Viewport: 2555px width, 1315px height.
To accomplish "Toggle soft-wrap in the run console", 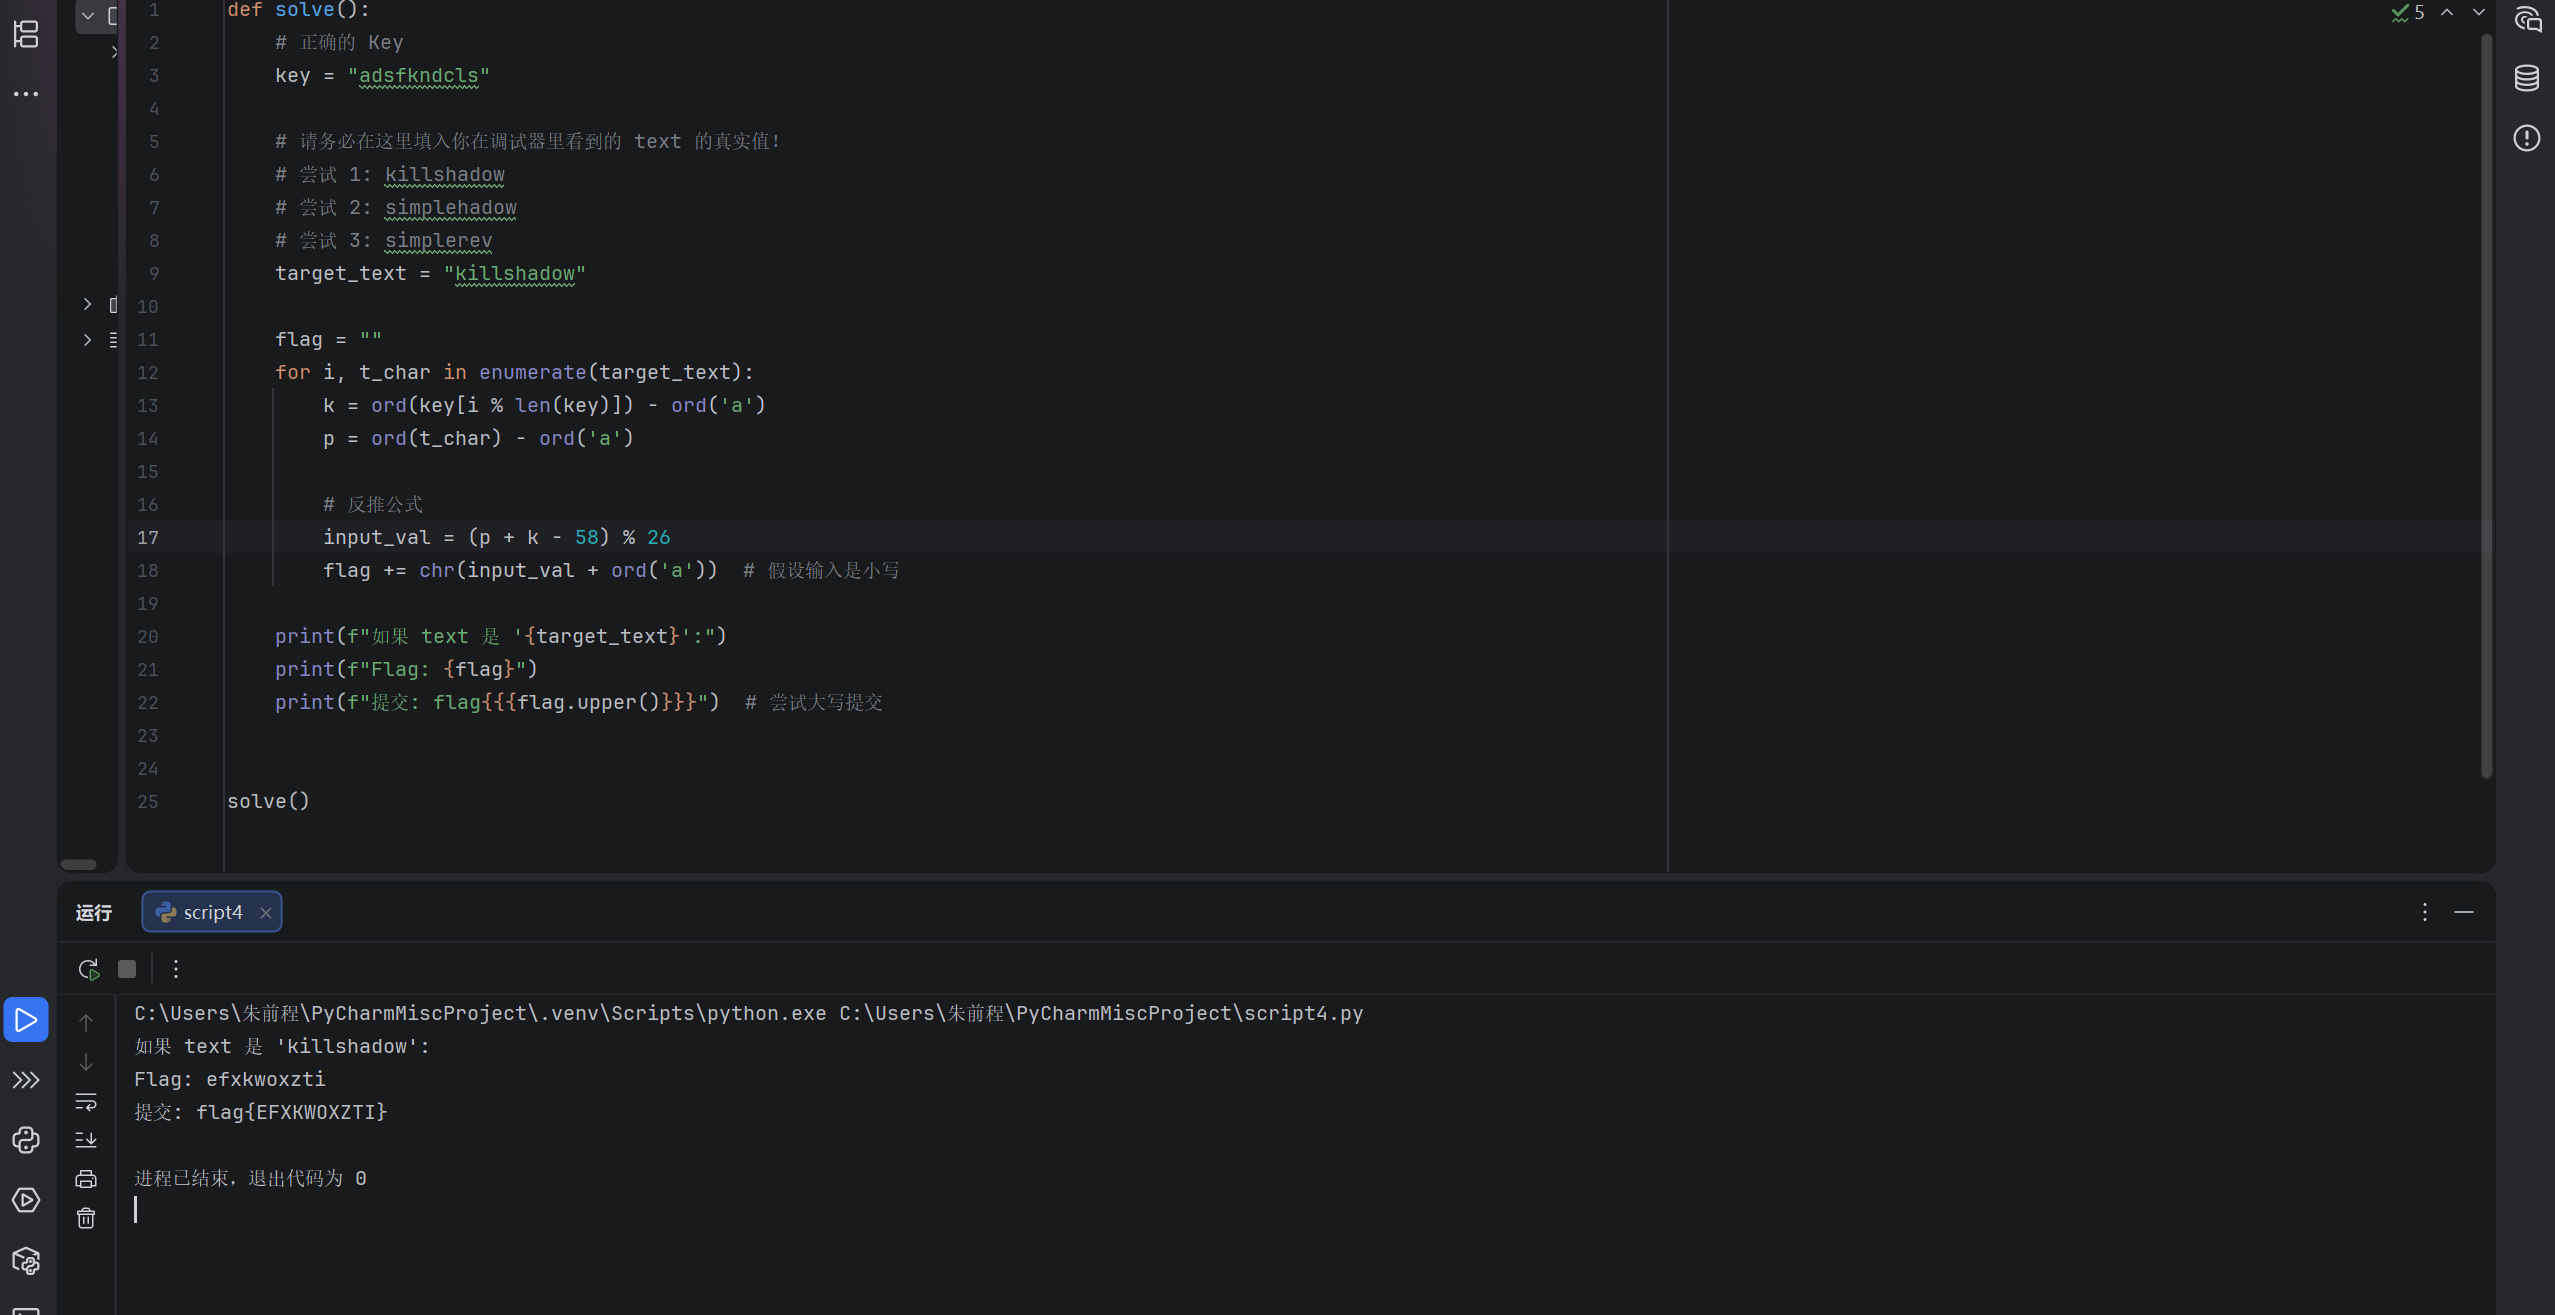I will 86,1101.
